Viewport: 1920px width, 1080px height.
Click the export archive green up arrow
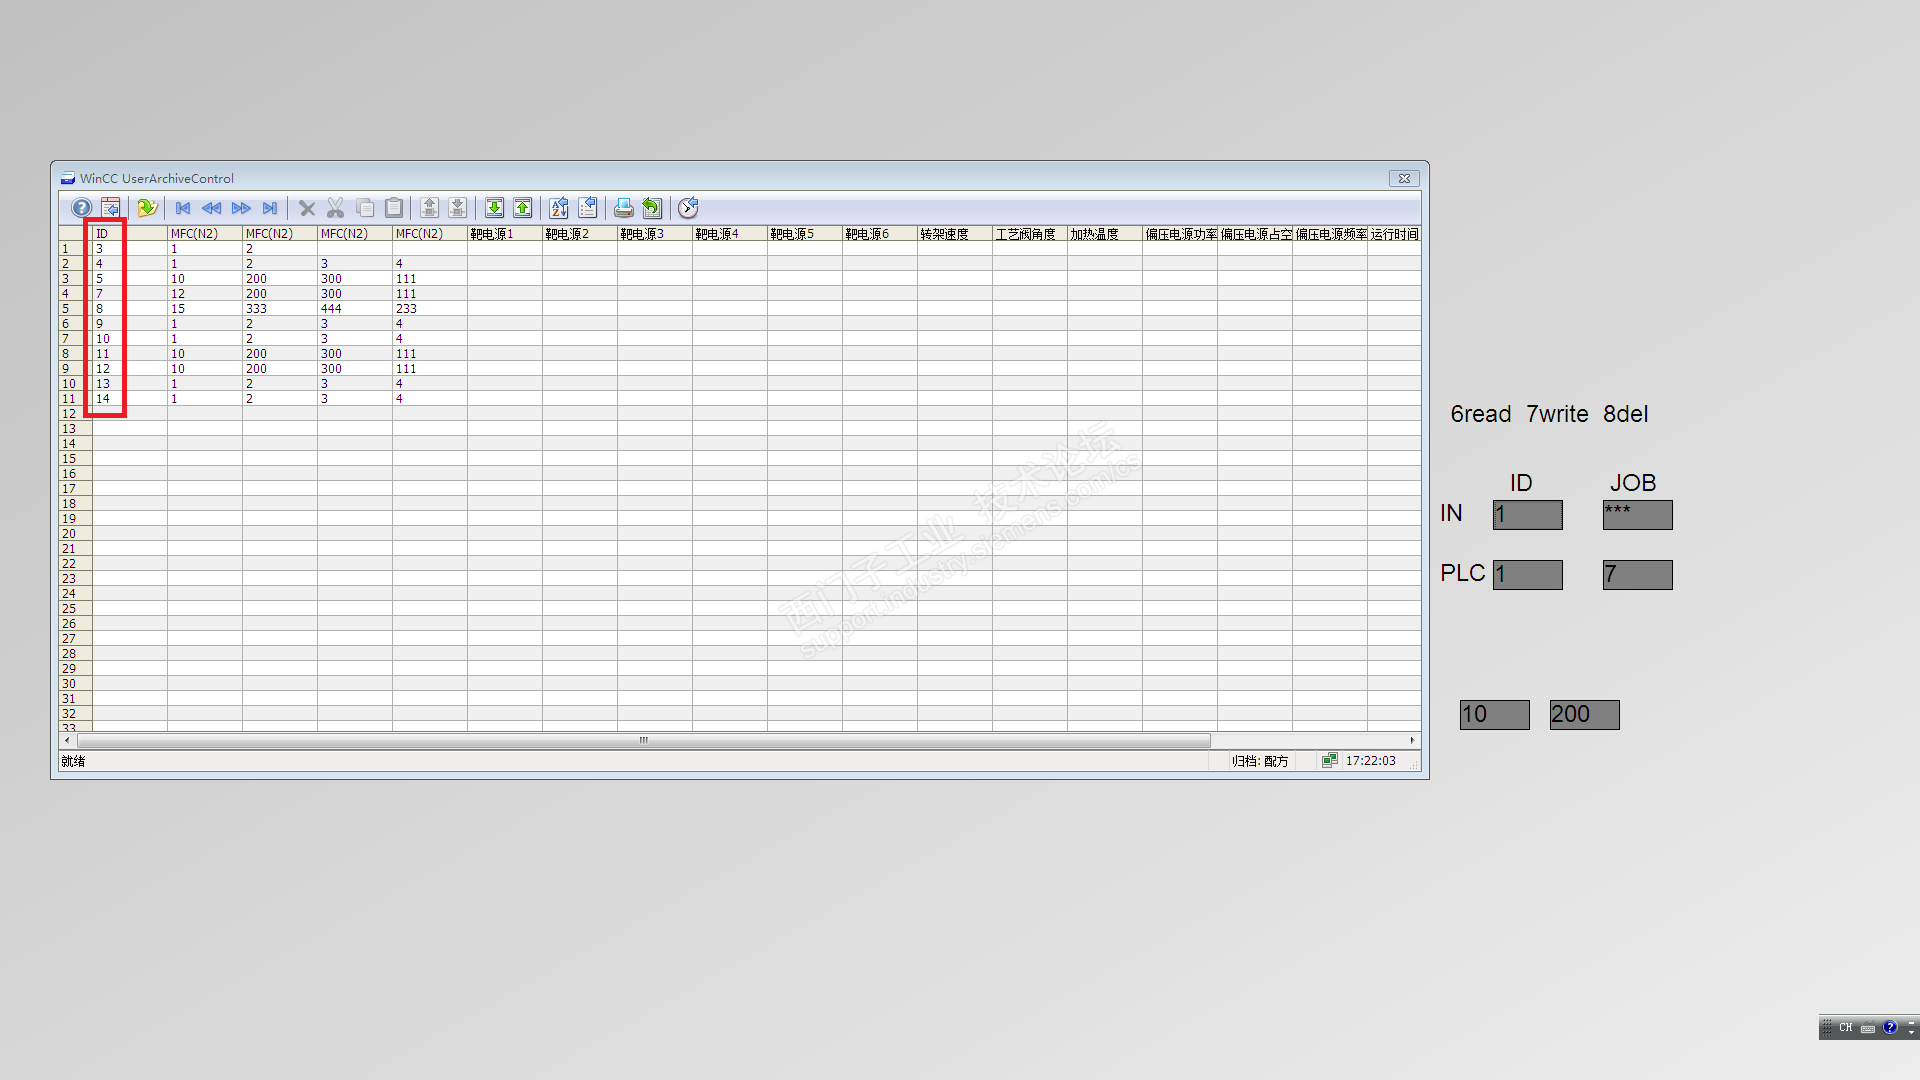[522, 208]
